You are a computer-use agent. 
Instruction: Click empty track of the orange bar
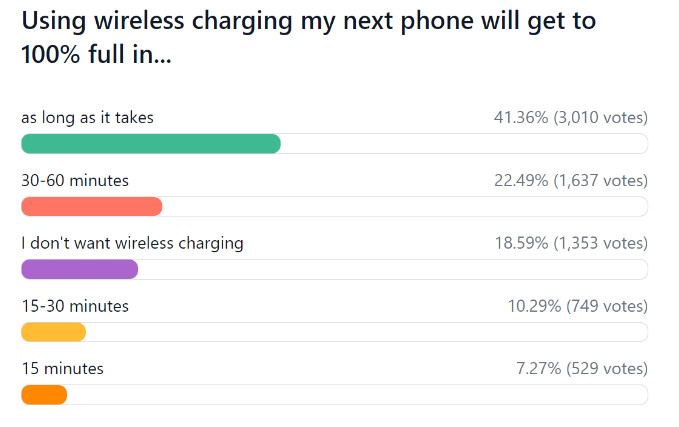coord(357,395)
